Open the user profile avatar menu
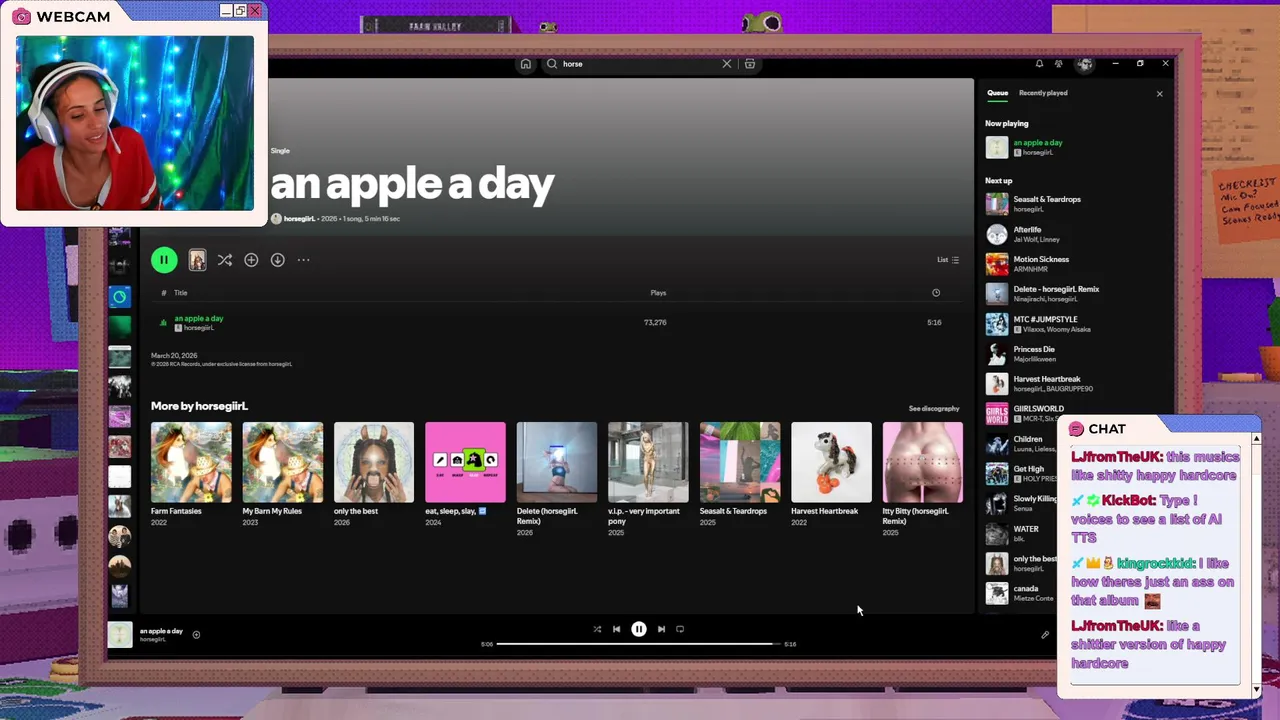1280x720 pixels. coord(1084,64)
